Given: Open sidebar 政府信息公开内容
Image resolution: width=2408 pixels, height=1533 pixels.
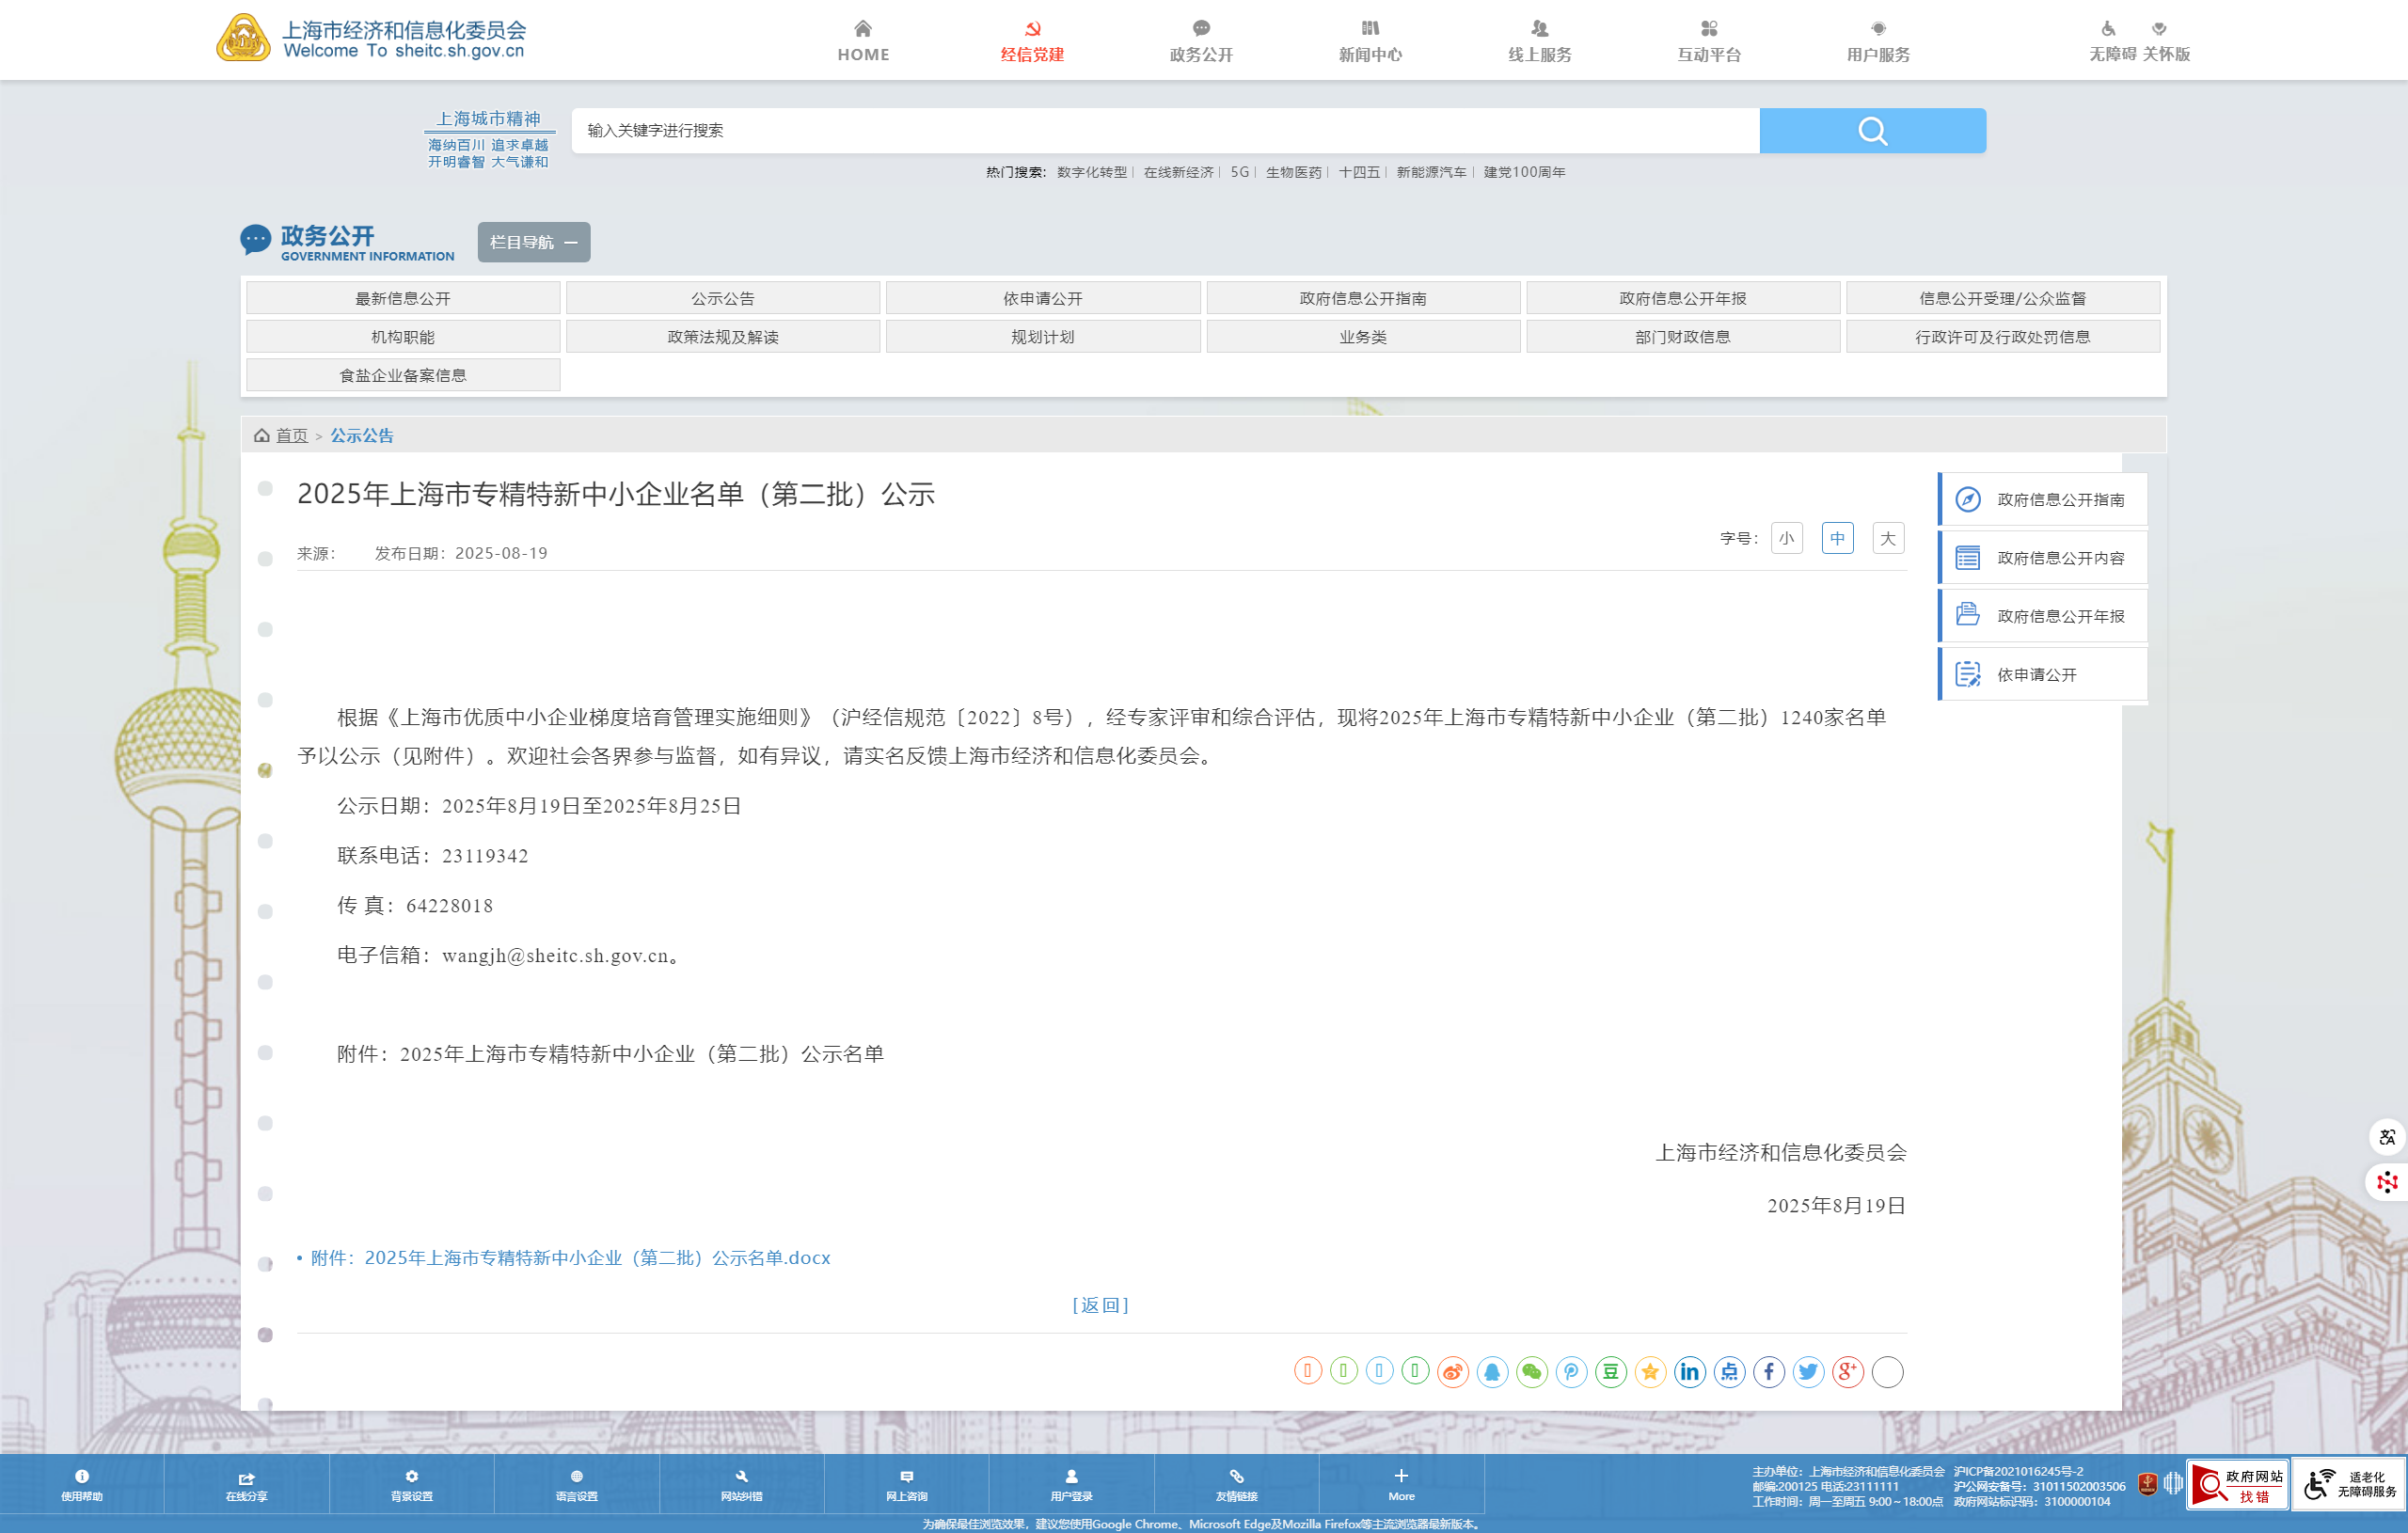Looking at the screenshot, I should click(2043, 558).
